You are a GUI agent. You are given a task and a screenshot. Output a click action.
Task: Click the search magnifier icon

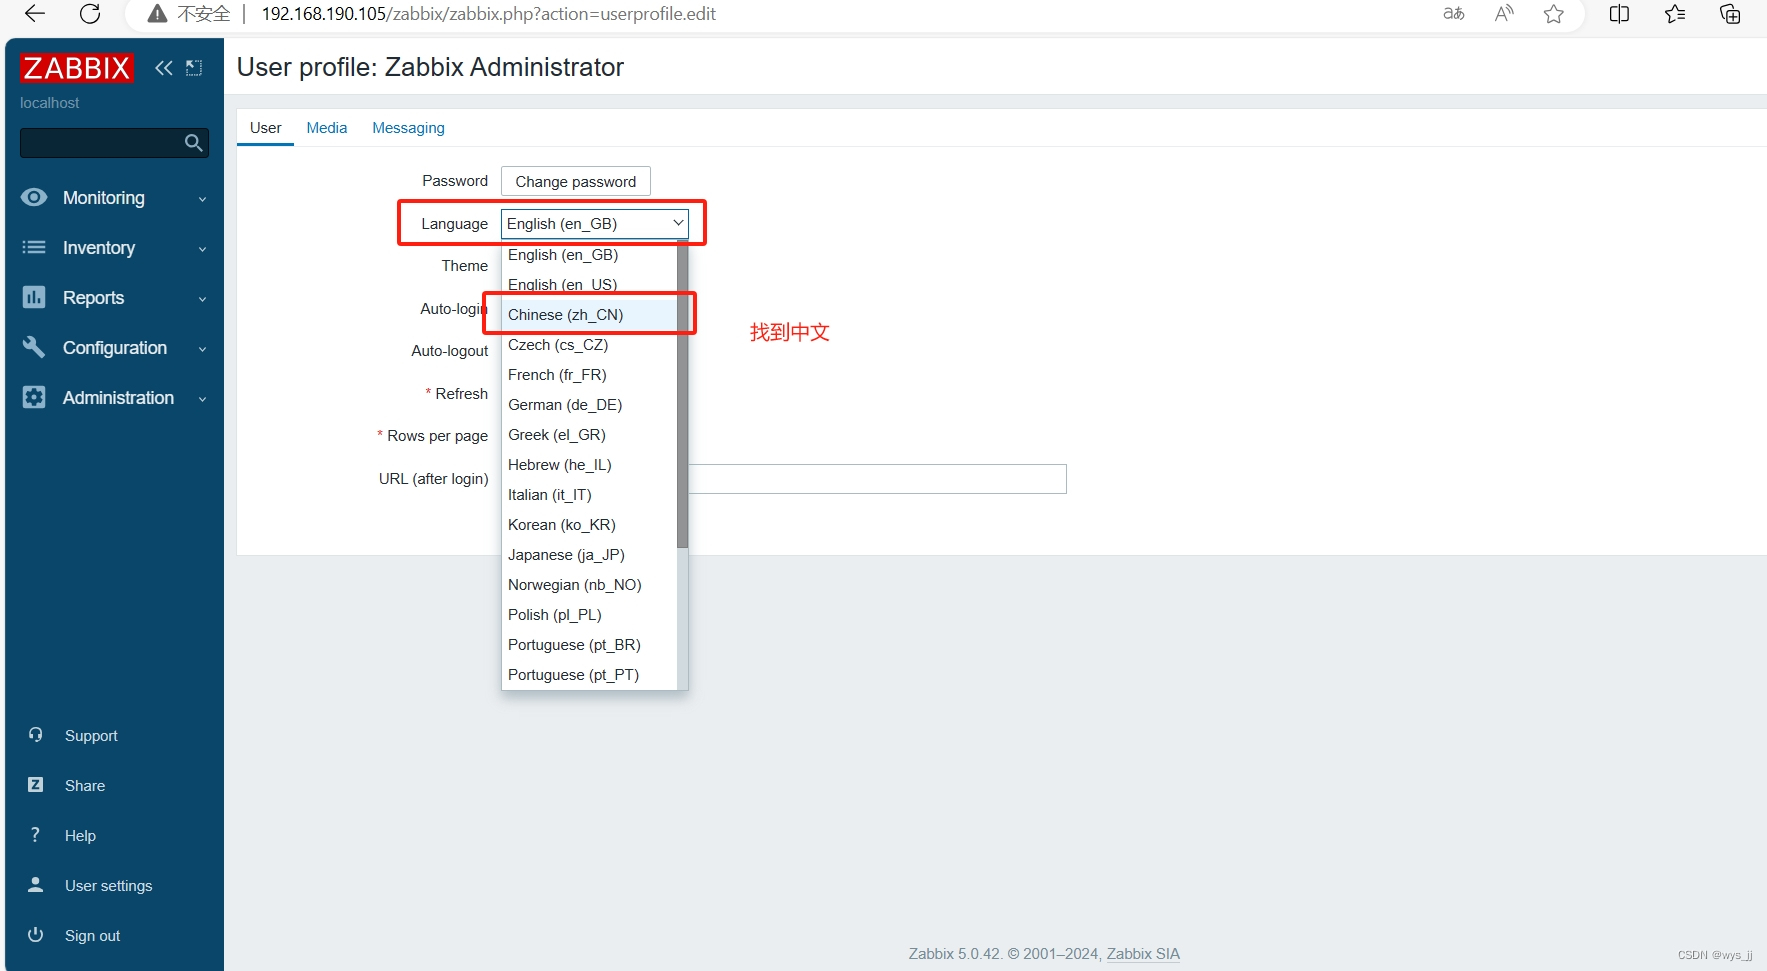194,143
